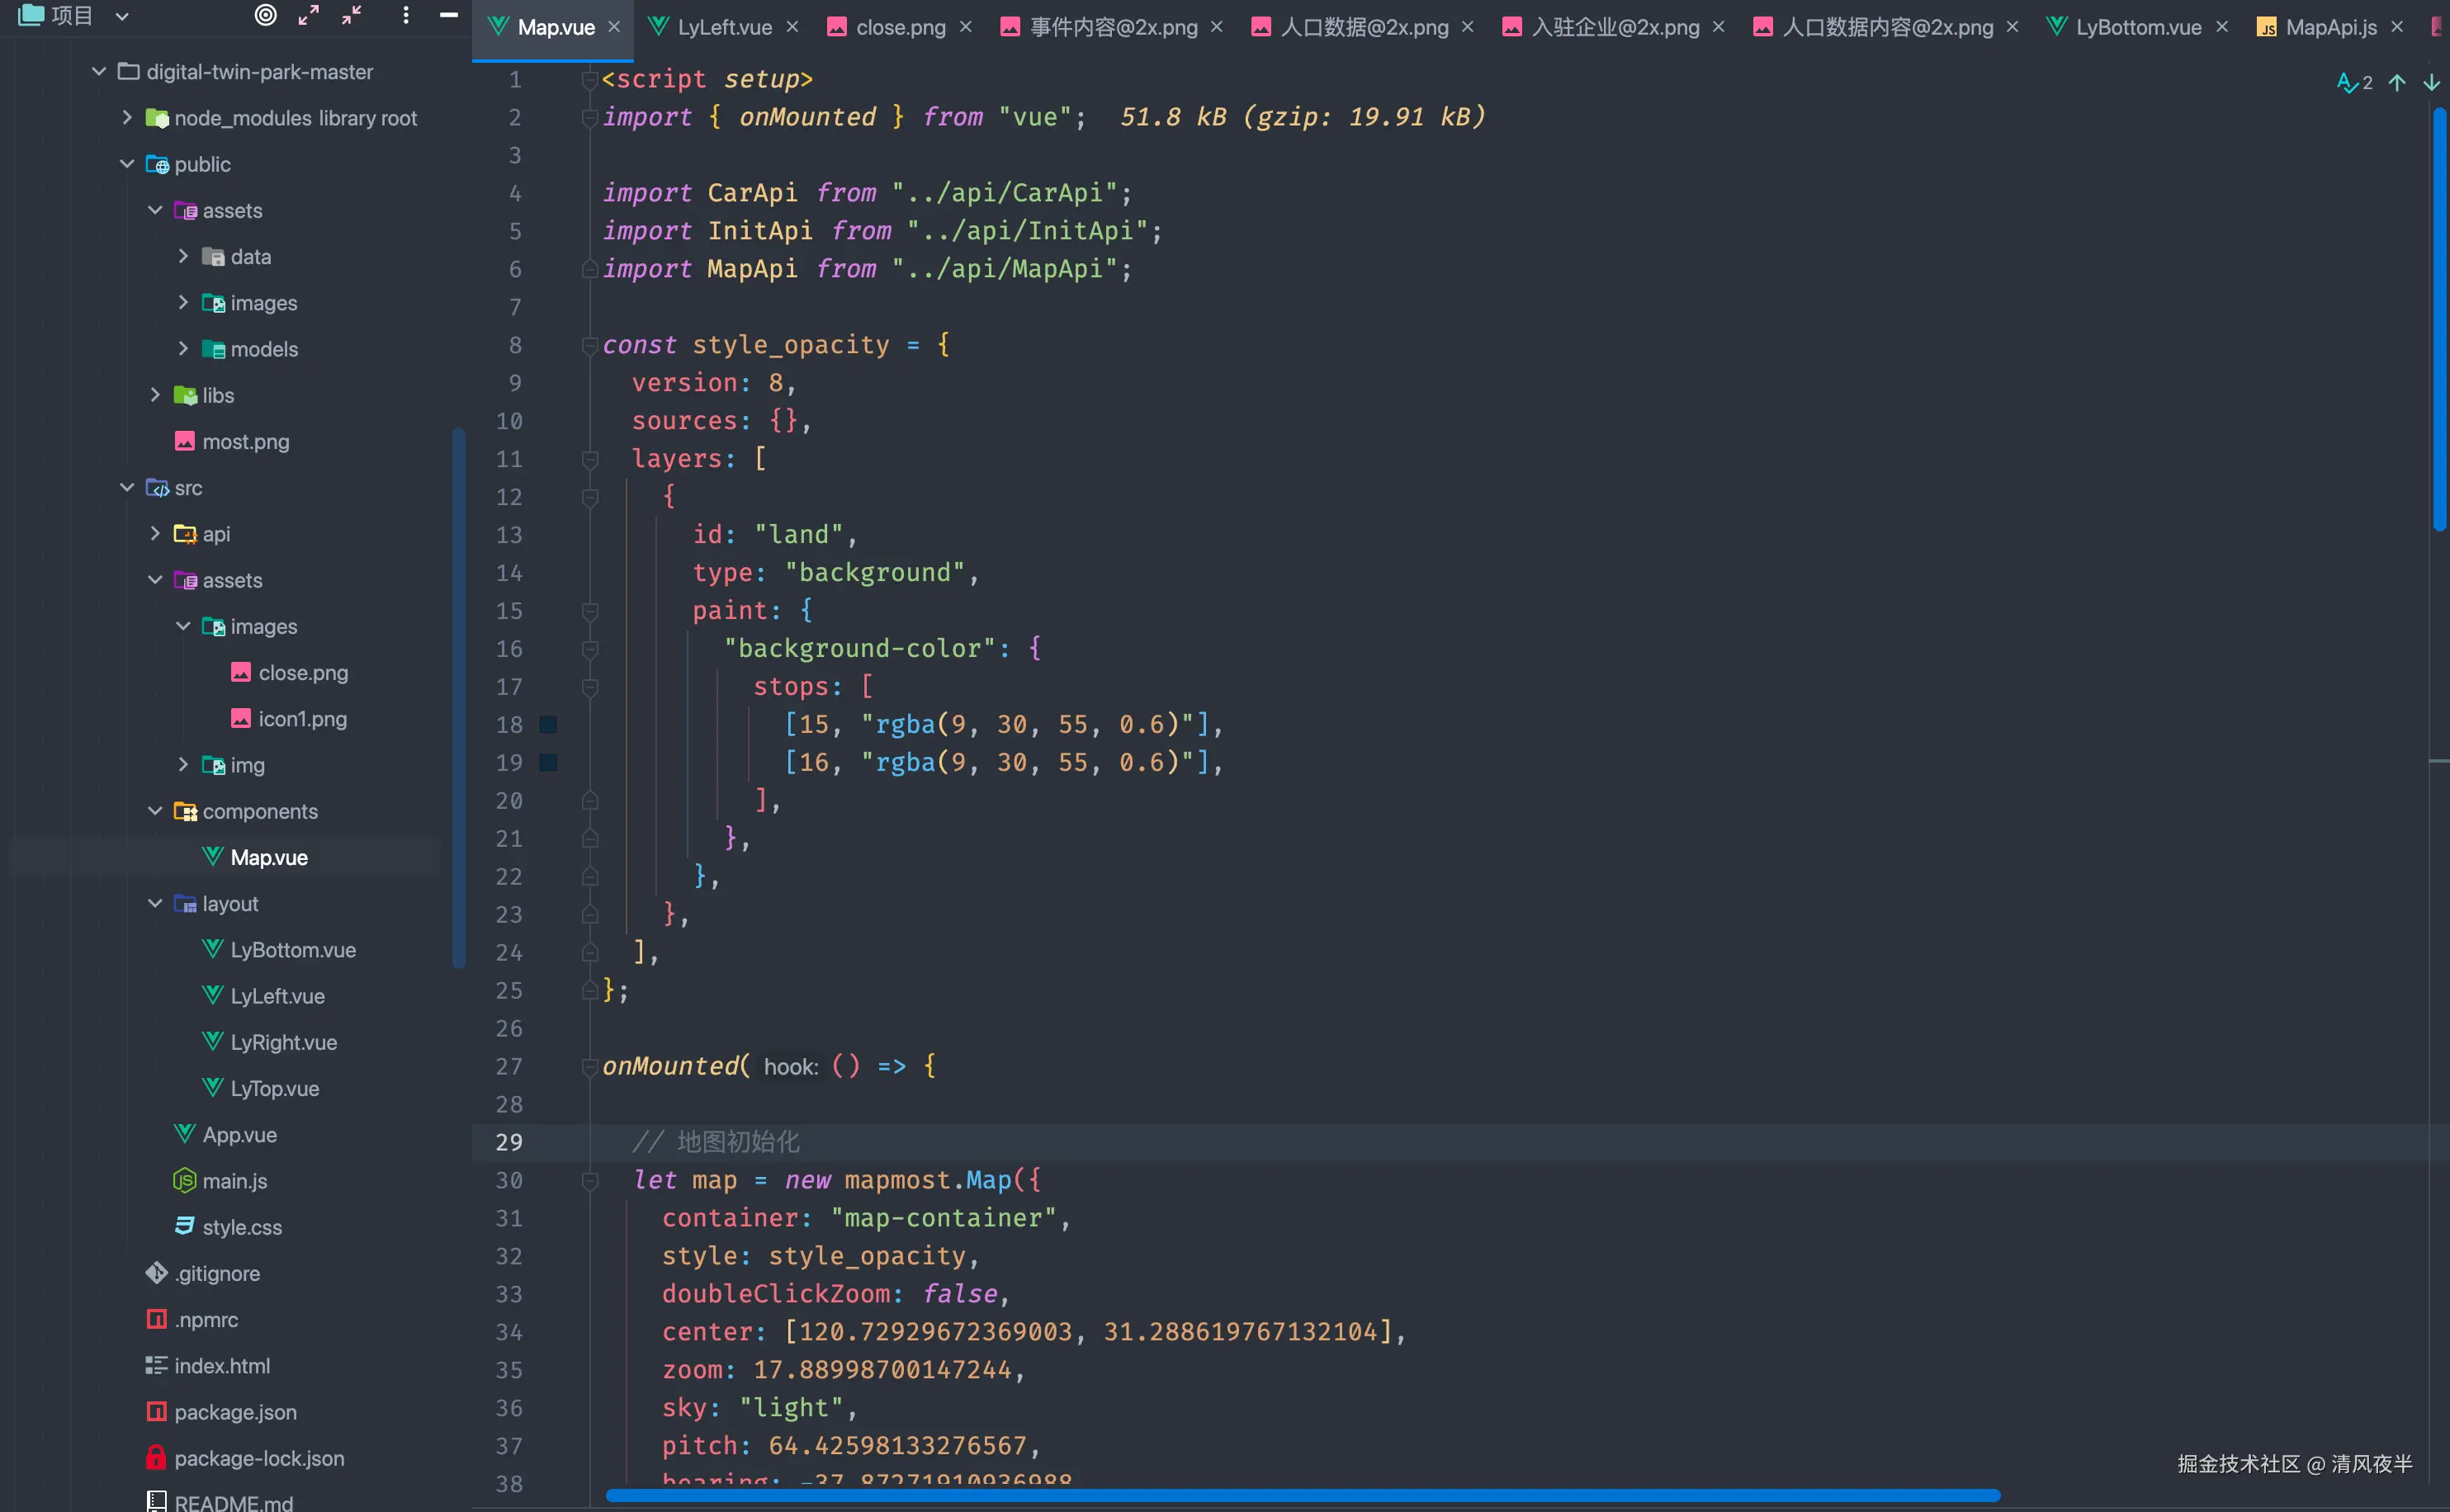Open package.json file in tree
2450x1512 pixels.
pos(235,1412)
